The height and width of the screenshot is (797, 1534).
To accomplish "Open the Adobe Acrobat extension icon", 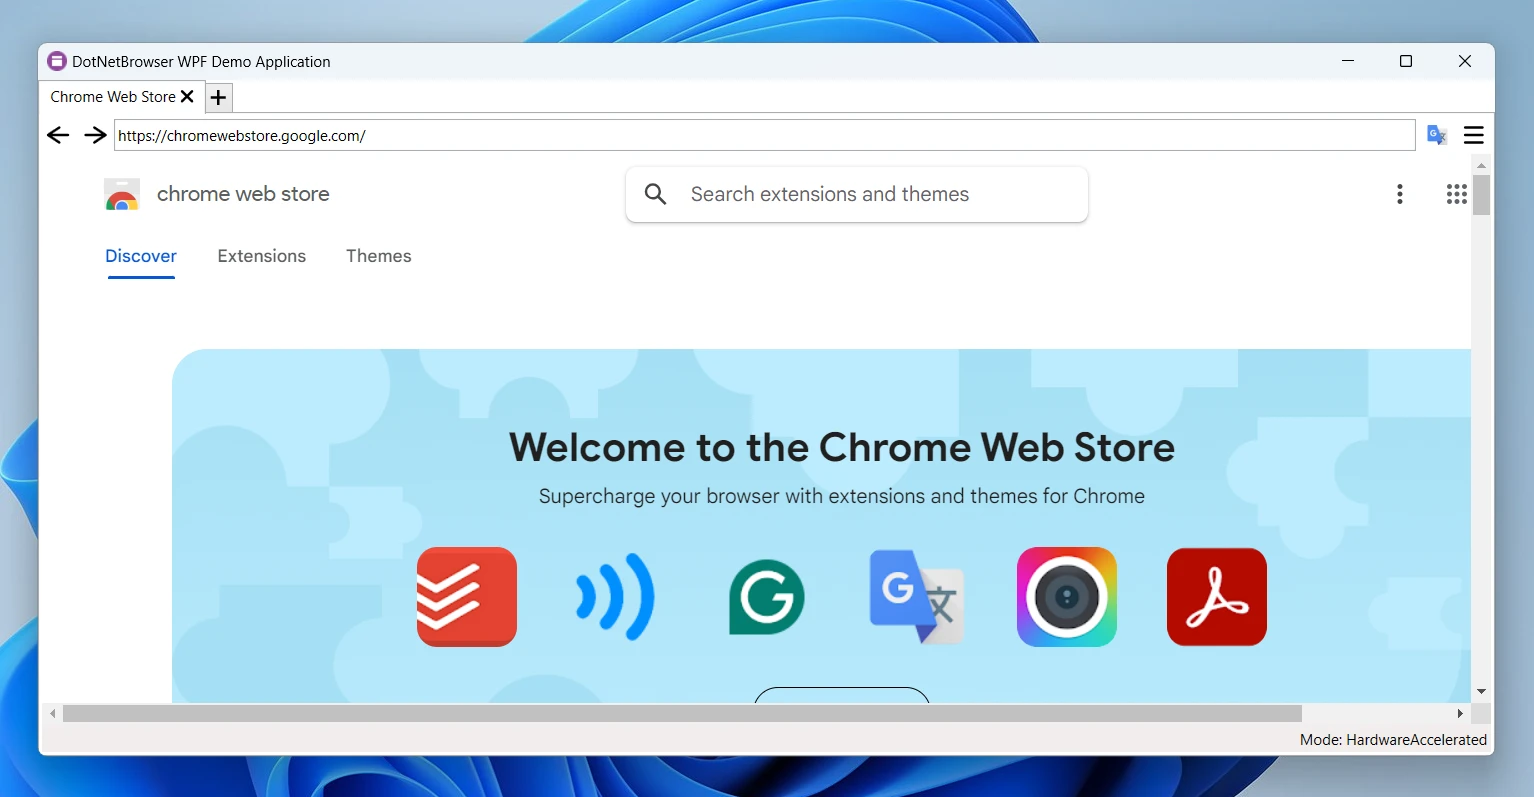I will (x=1217, y=597).
